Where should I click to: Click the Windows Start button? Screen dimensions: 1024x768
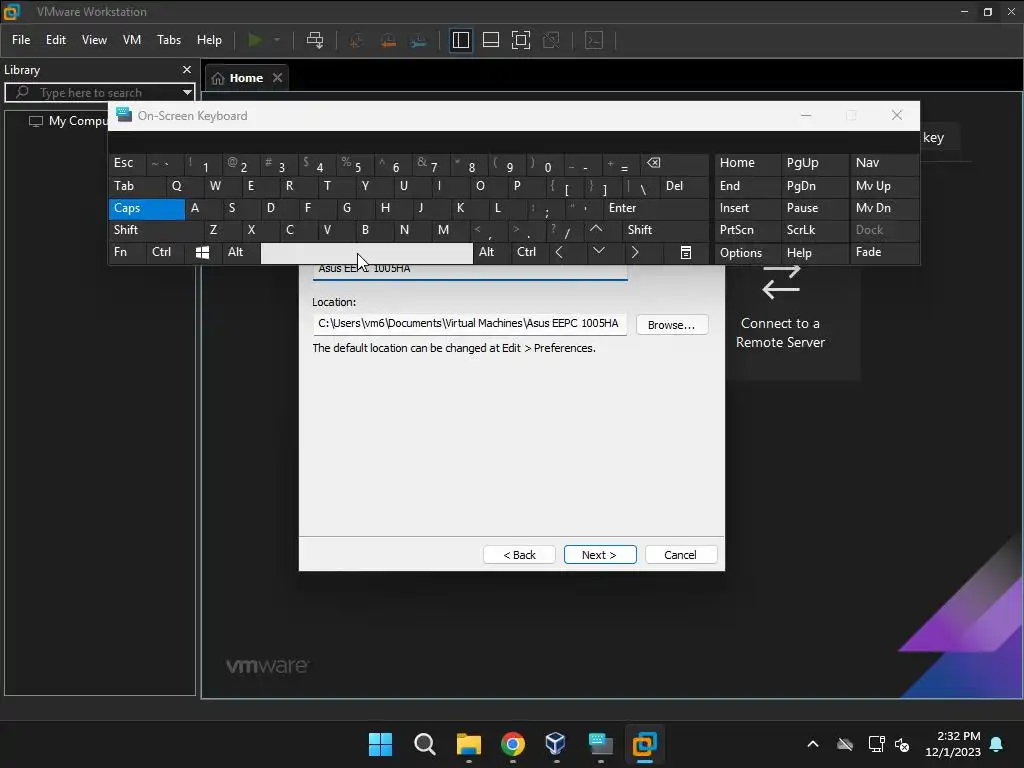click(x=380, y=744)
